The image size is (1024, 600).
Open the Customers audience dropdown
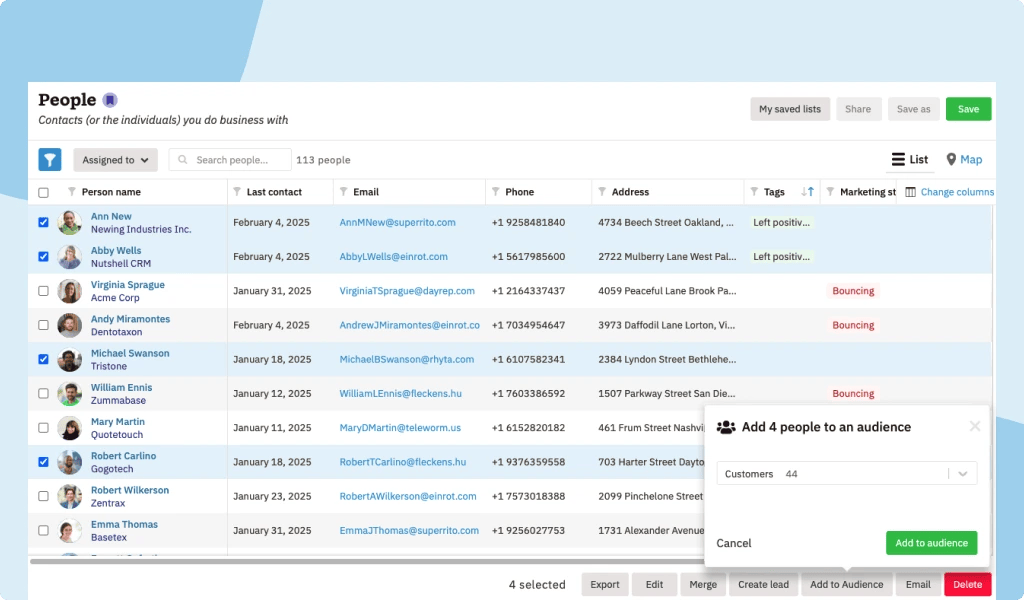(846, 473)
